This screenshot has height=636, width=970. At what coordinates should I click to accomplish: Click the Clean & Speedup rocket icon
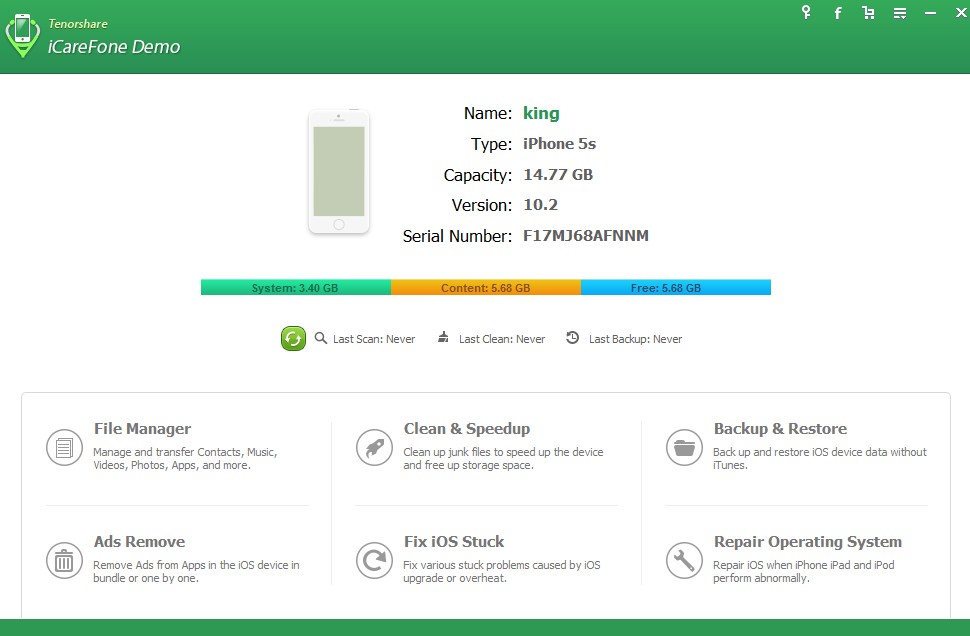click(x=374, y=447)
